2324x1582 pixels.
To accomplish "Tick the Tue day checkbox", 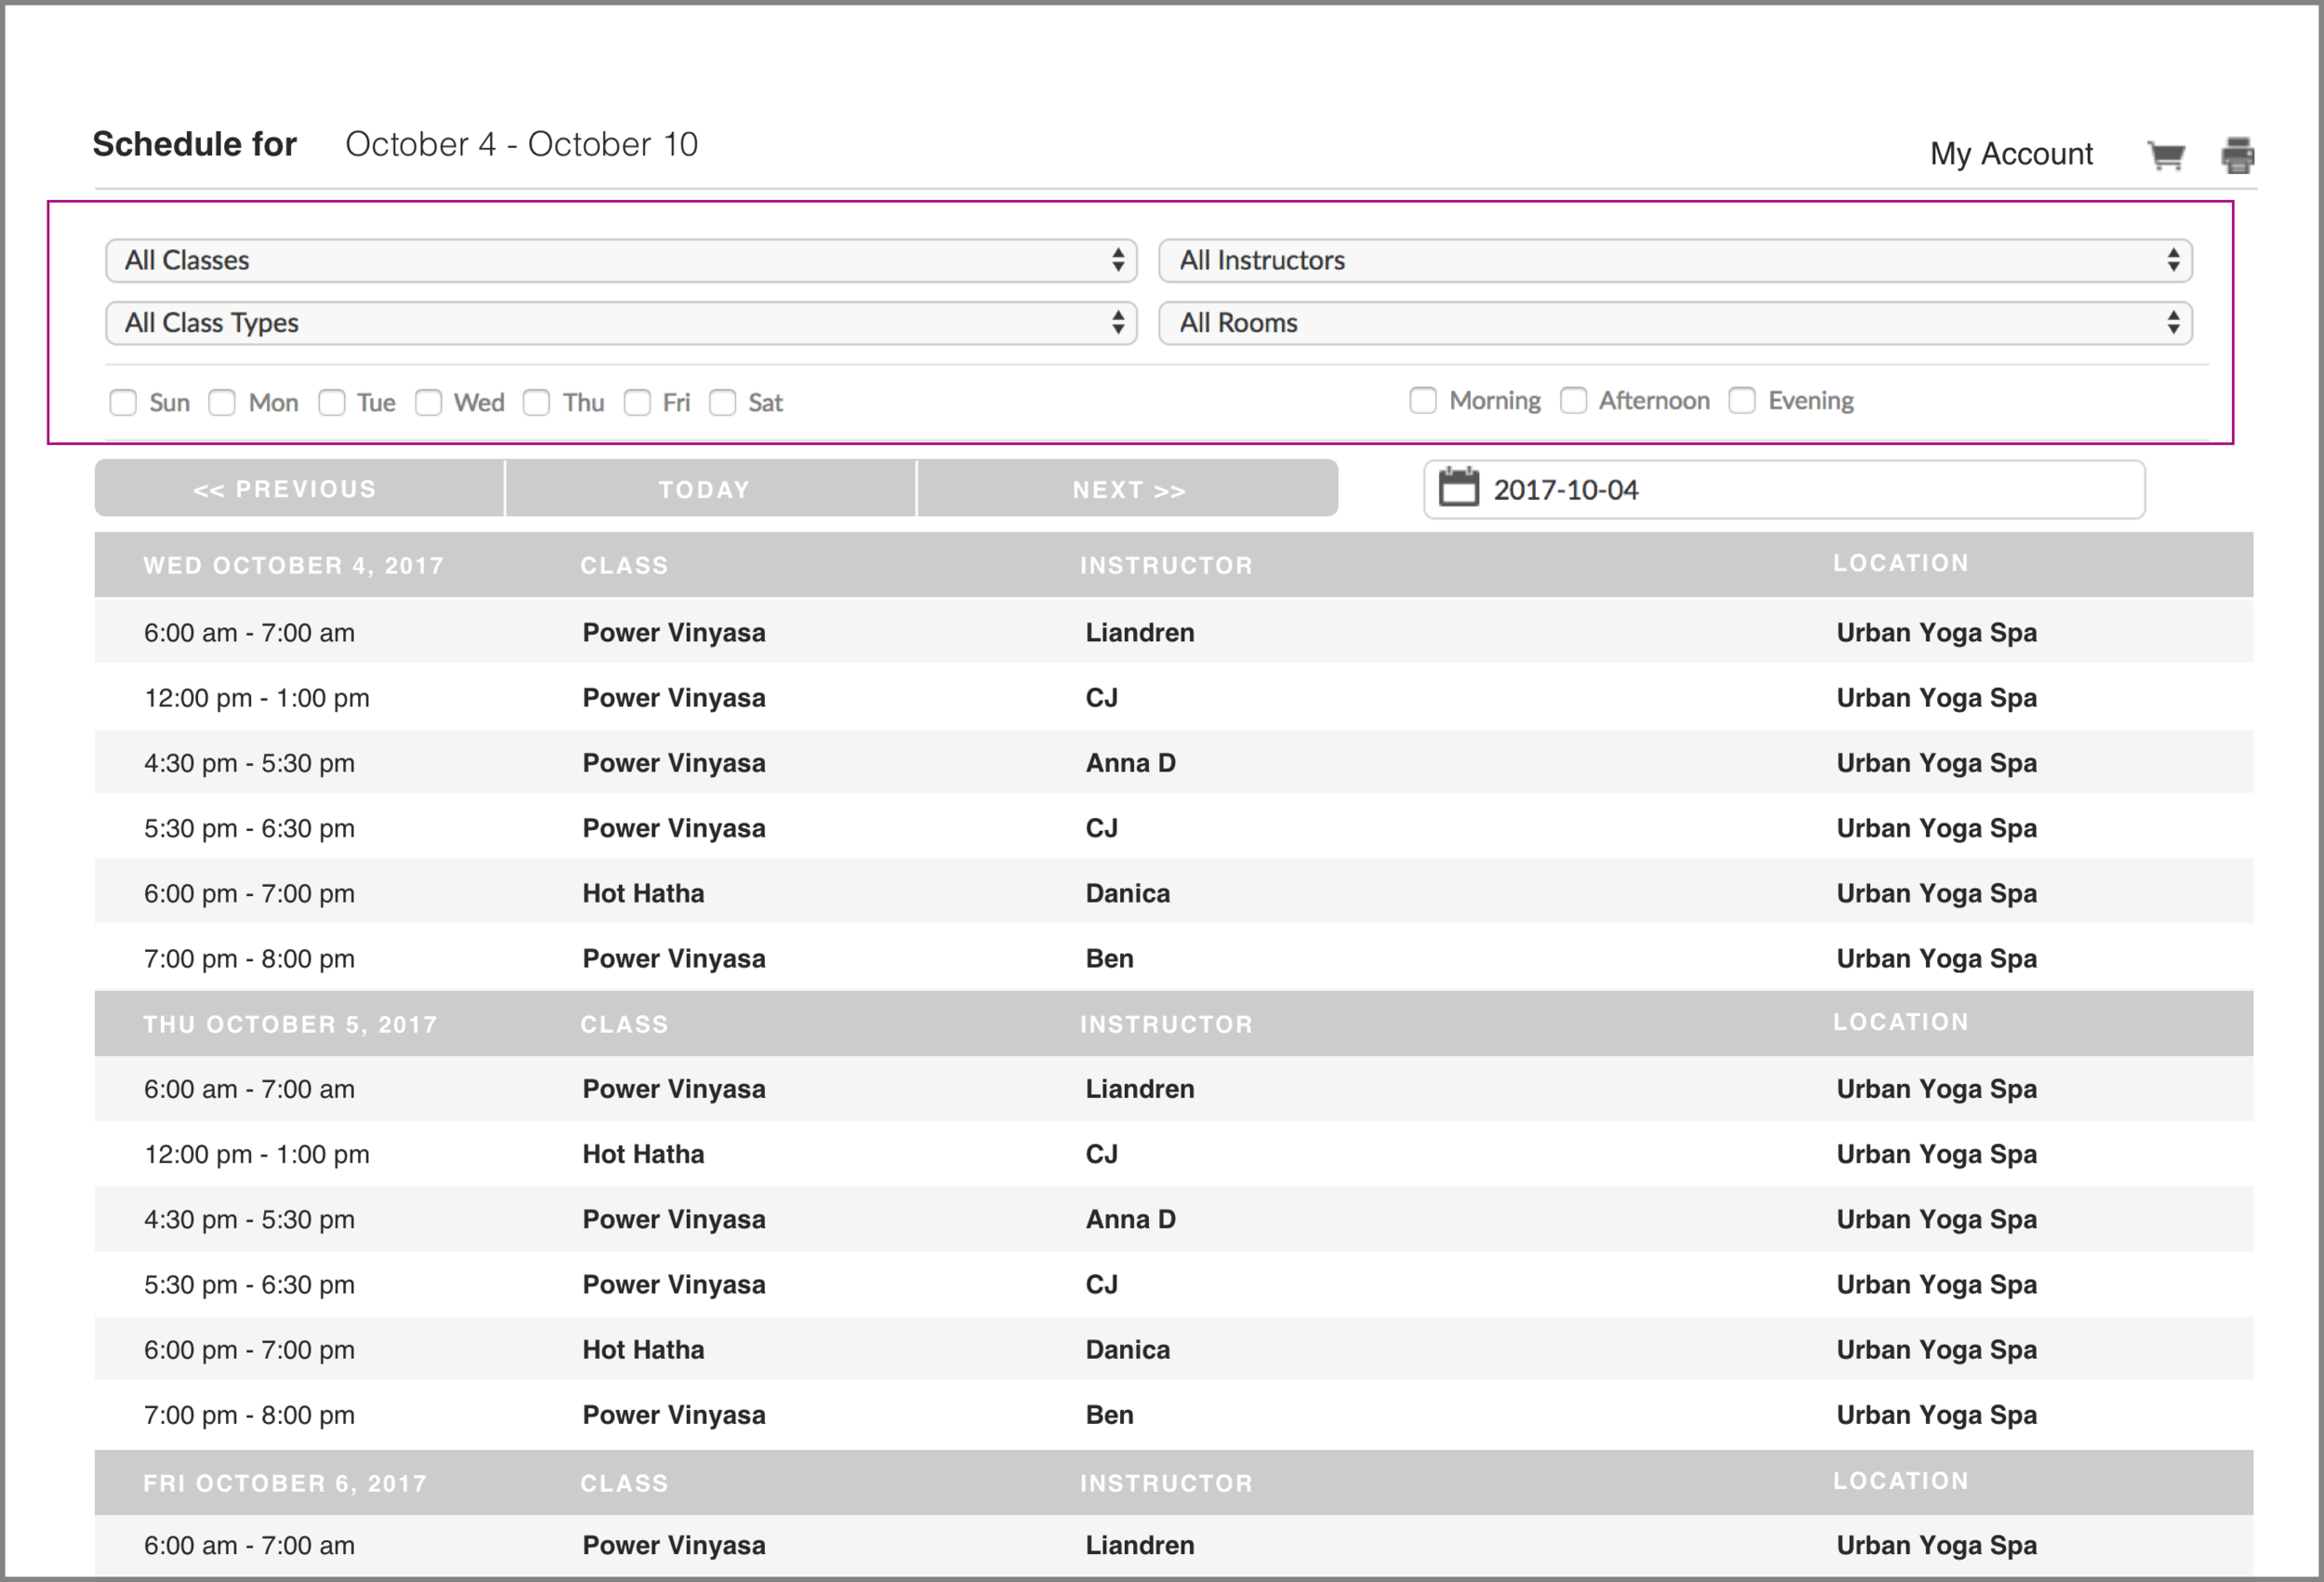I will point(331,402).
